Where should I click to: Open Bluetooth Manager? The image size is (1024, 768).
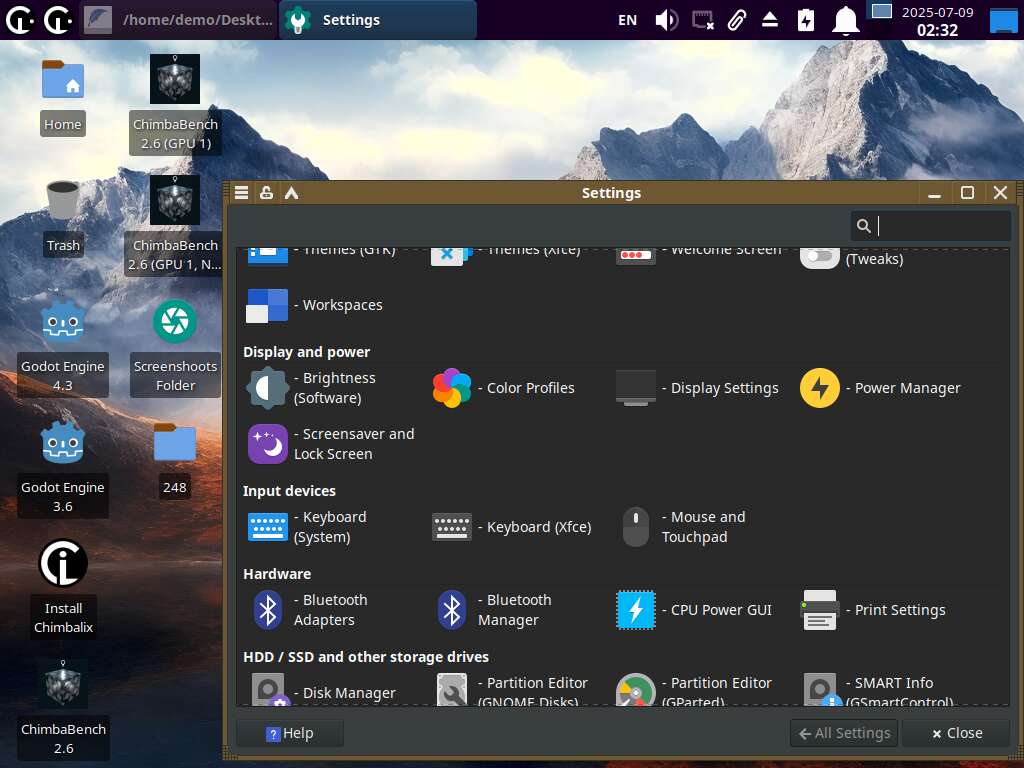tap(495, 610)
